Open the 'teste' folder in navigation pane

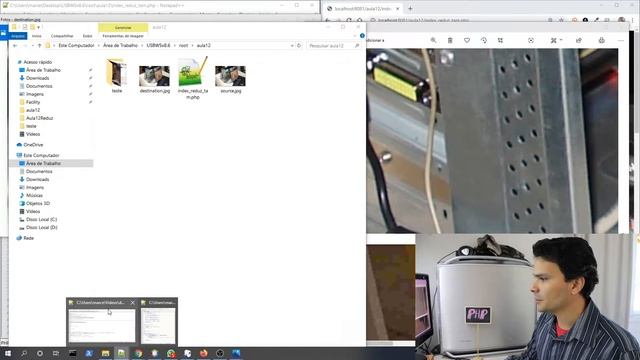point(31,126)
